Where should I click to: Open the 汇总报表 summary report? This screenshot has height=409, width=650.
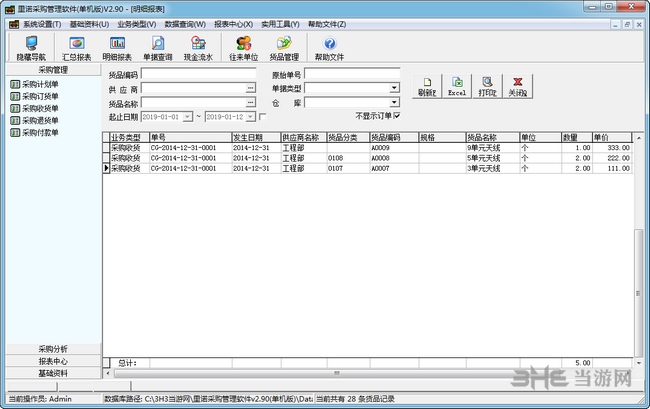click(x=75, y=48)
